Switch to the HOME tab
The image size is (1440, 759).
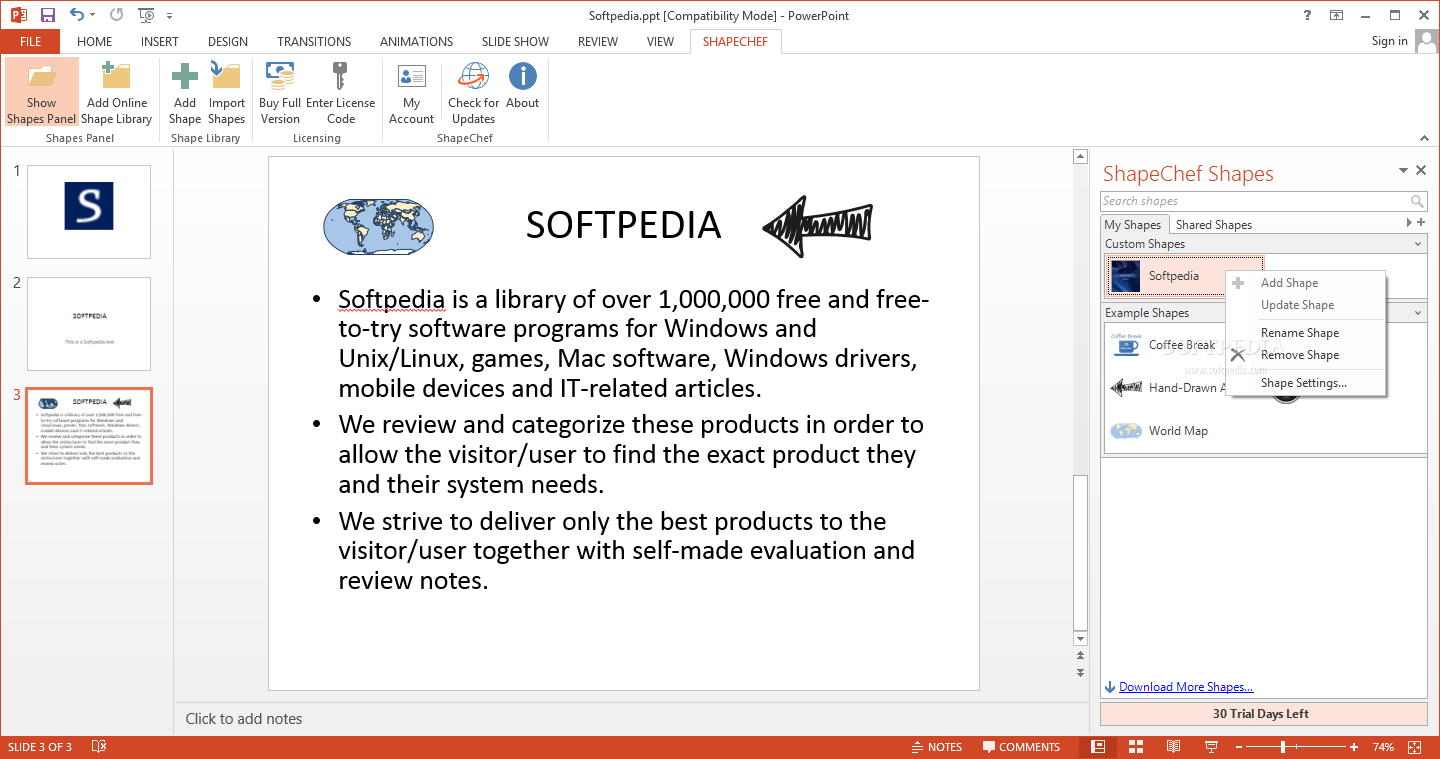[95, 41]
